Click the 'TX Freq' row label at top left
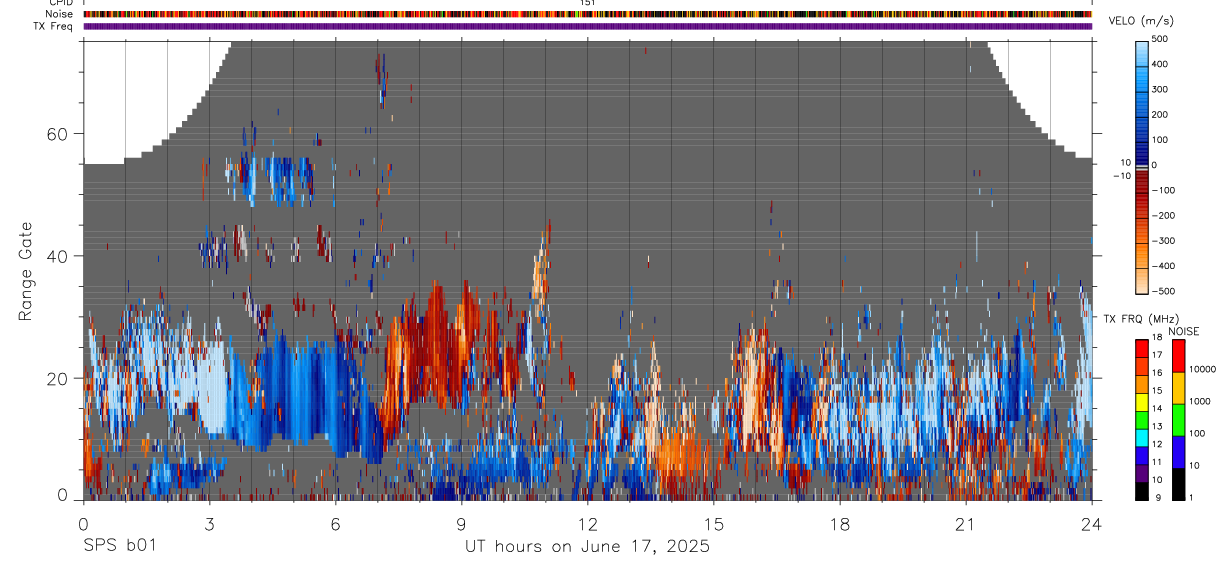 pyautogui.click(x=54, y=25)
